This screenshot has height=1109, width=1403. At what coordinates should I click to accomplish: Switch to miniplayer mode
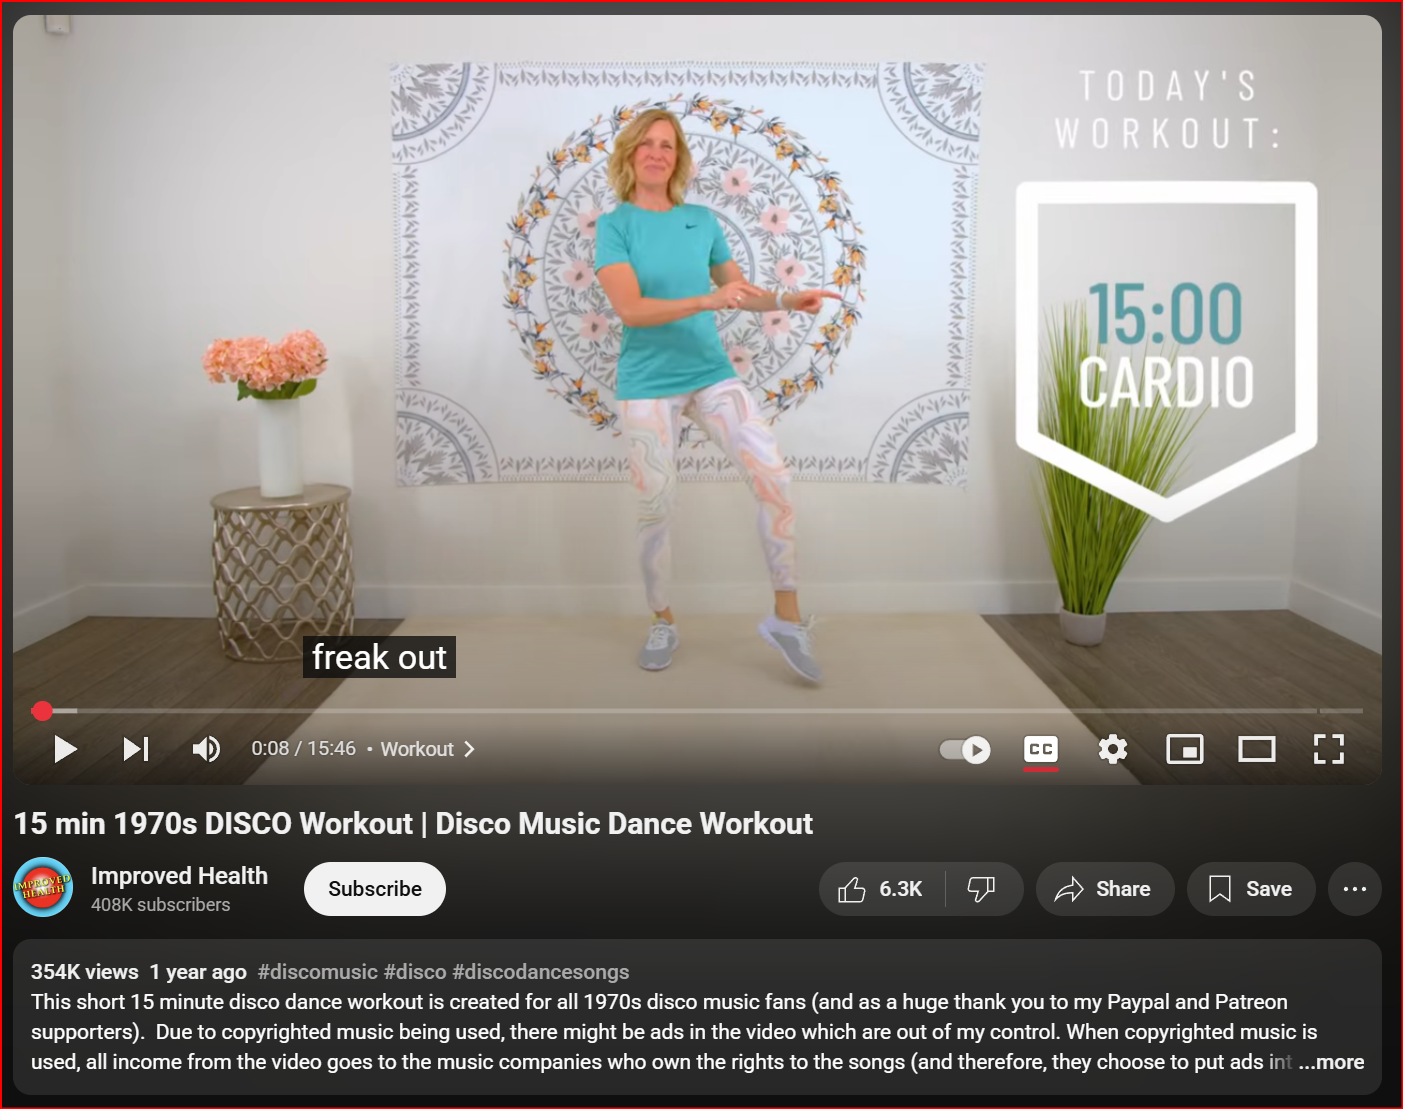pyautogui.click(x=1184, y=749)
